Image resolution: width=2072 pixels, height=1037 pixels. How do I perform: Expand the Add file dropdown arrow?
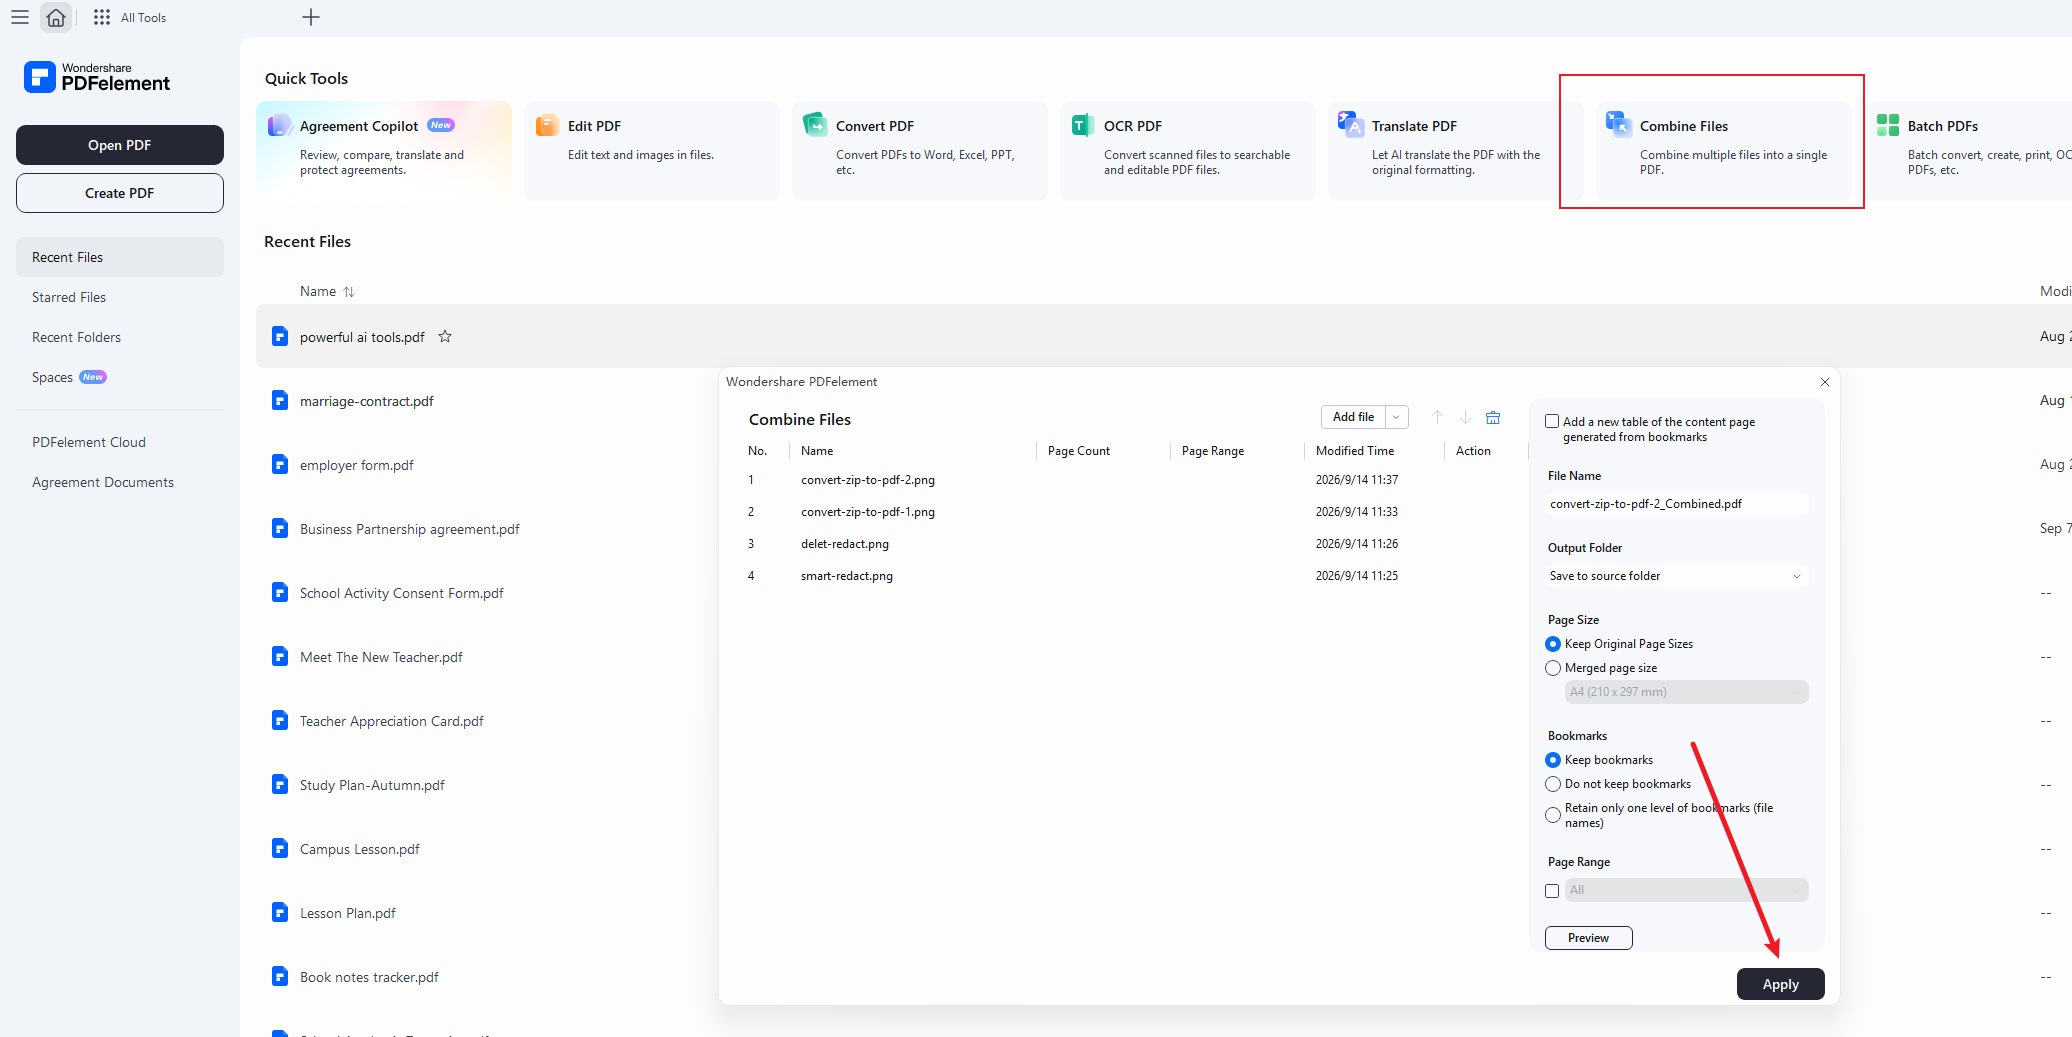pos(1397,417)
